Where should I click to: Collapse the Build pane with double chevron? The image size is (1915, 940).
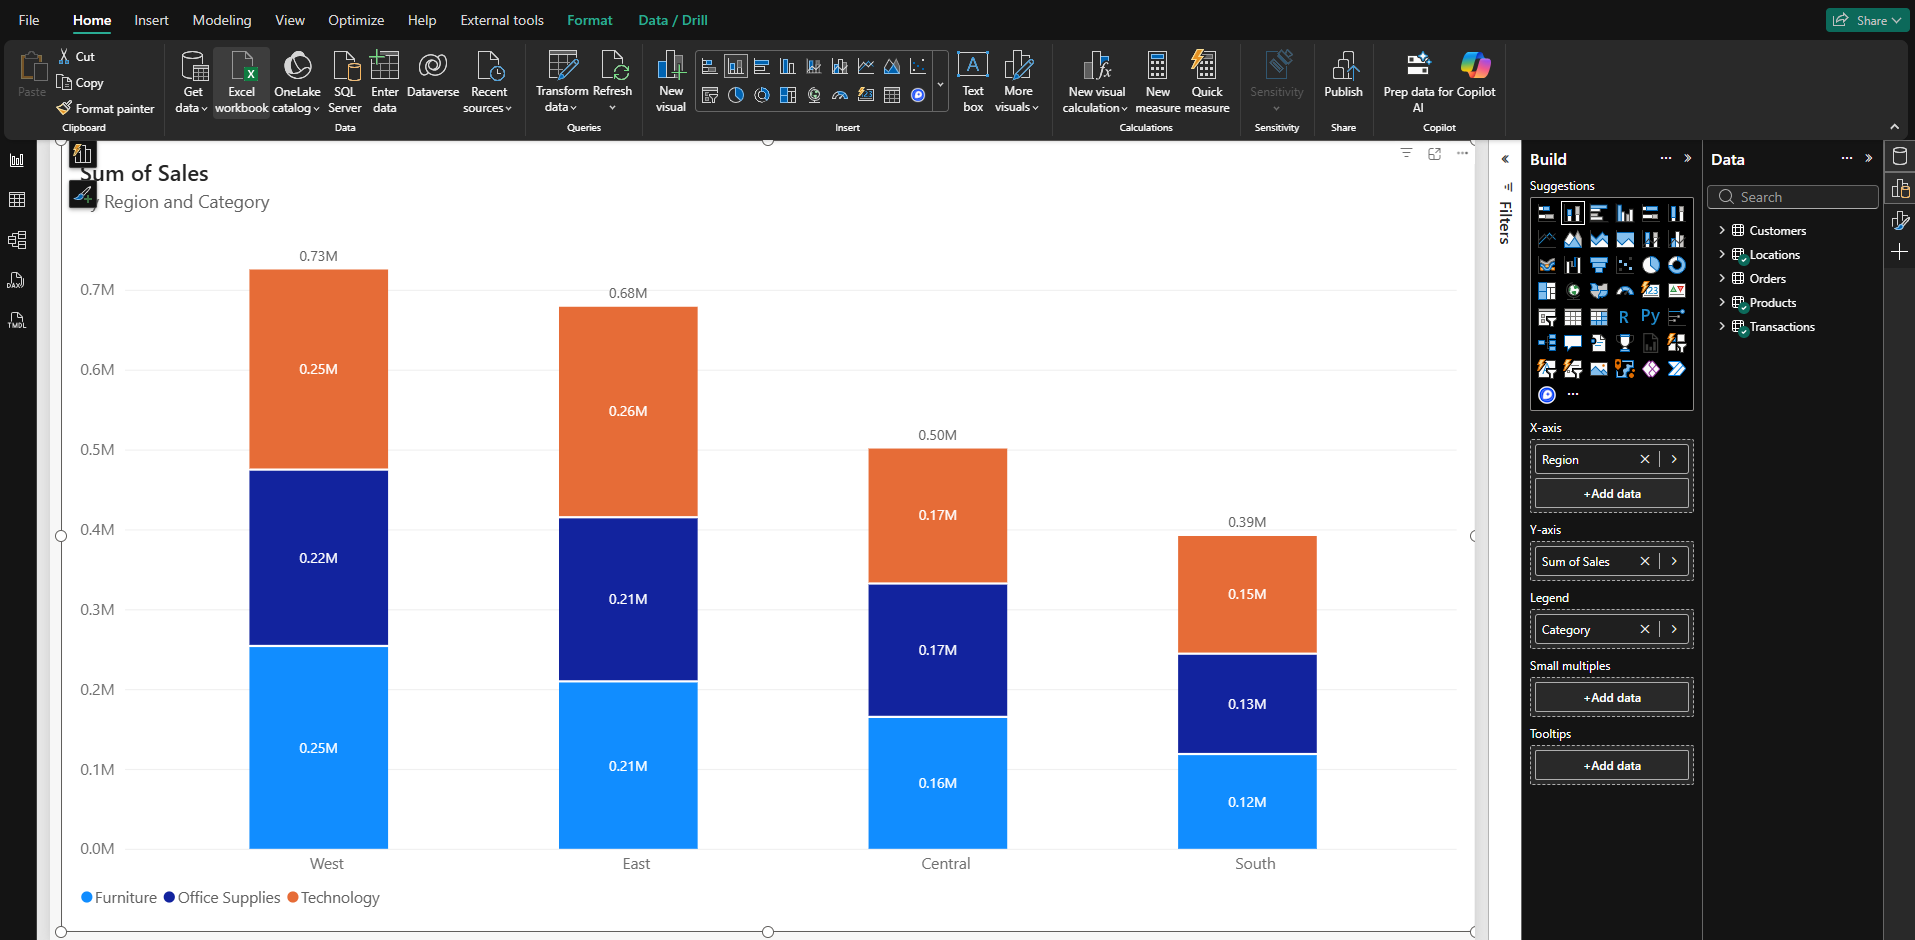tap(1688, 158)
